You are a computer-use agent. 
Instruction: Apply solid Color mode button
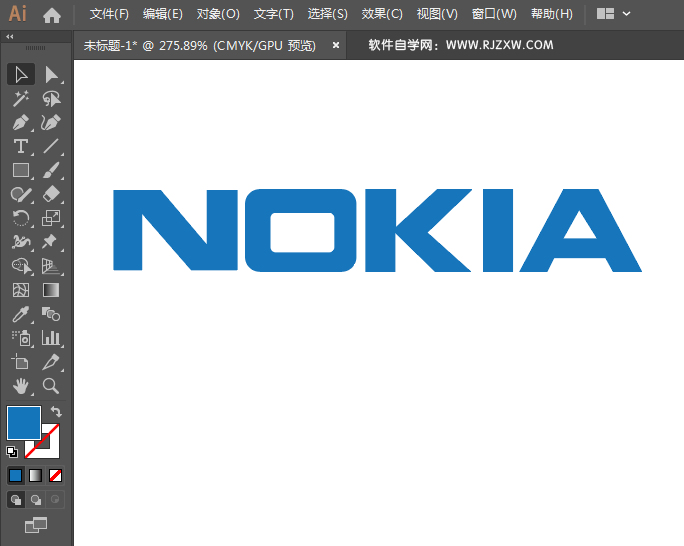click(x=16, y=475)
